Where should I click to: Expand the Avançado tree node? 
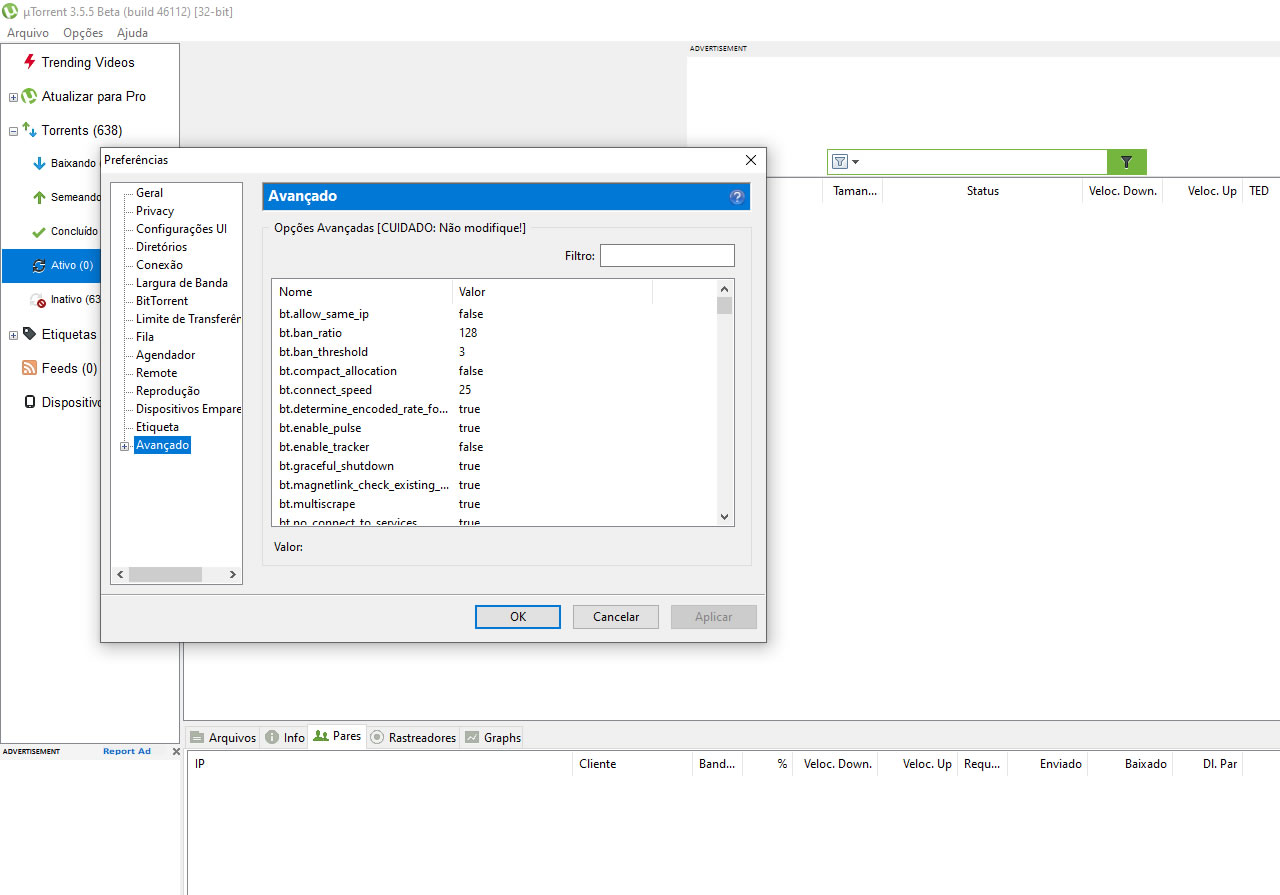125,446
